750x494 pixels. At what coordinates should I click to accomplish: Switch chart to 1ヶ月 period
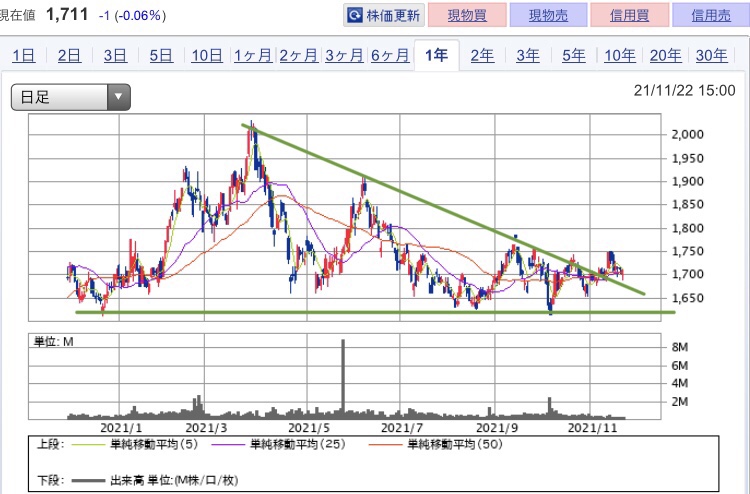253,55
